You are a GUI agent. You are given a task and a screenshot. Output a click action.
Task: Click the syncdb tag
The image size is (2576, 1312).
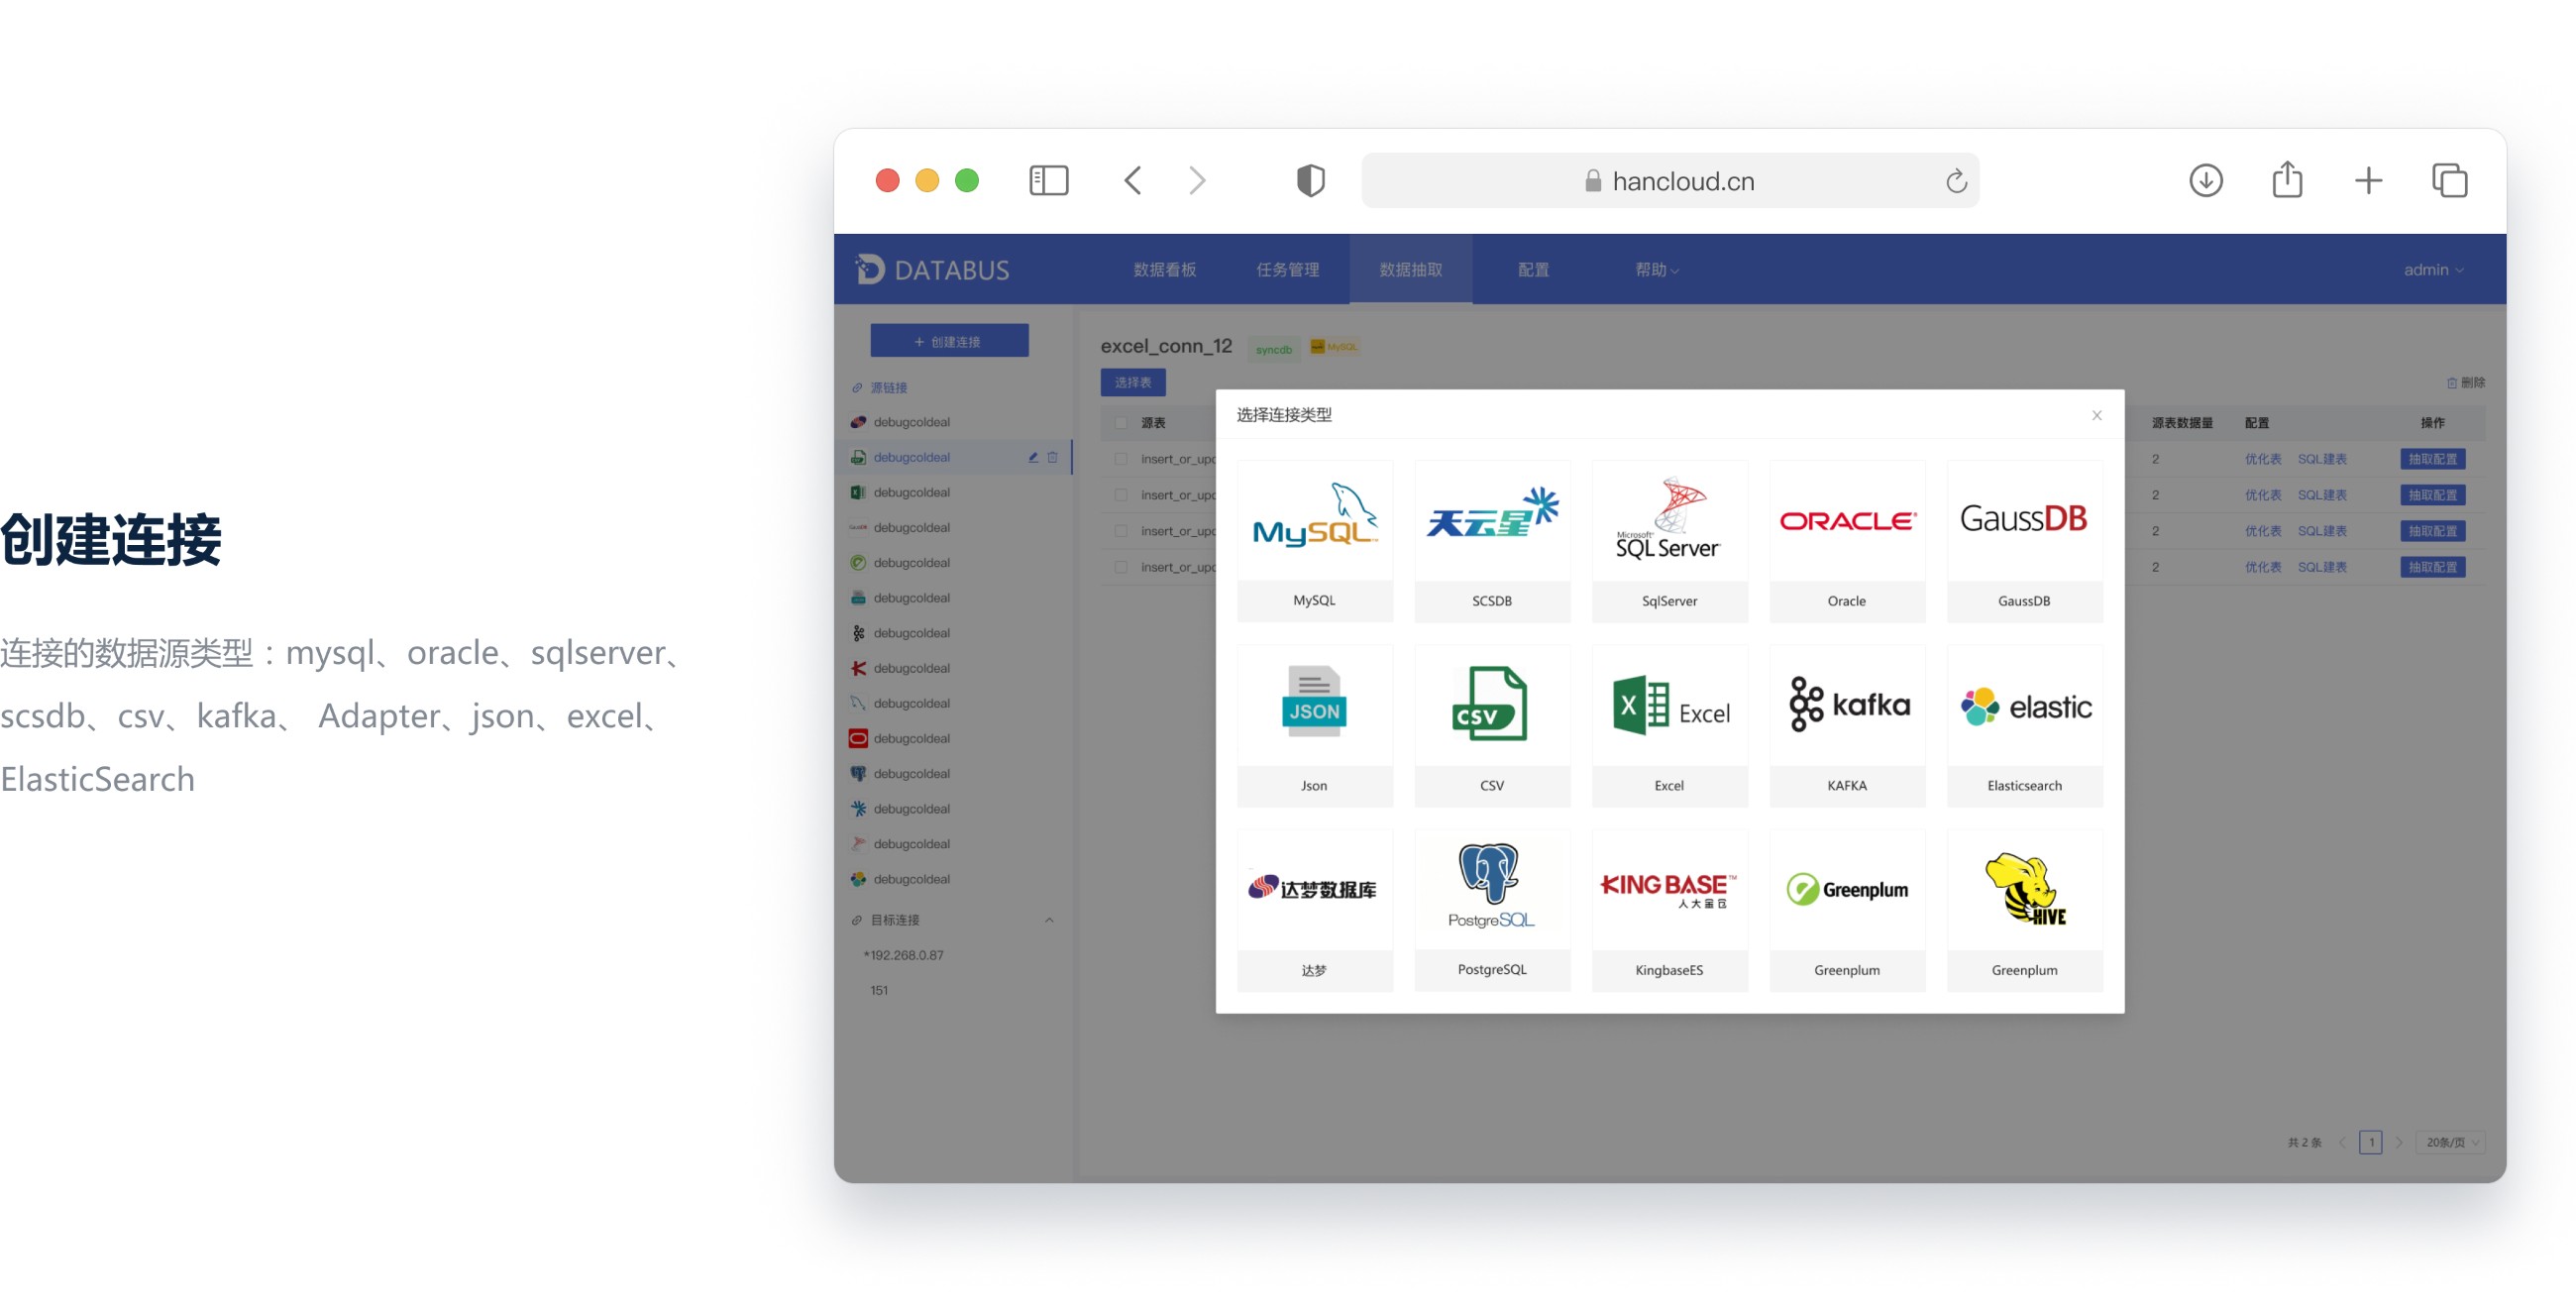(x=1274, y=349)
